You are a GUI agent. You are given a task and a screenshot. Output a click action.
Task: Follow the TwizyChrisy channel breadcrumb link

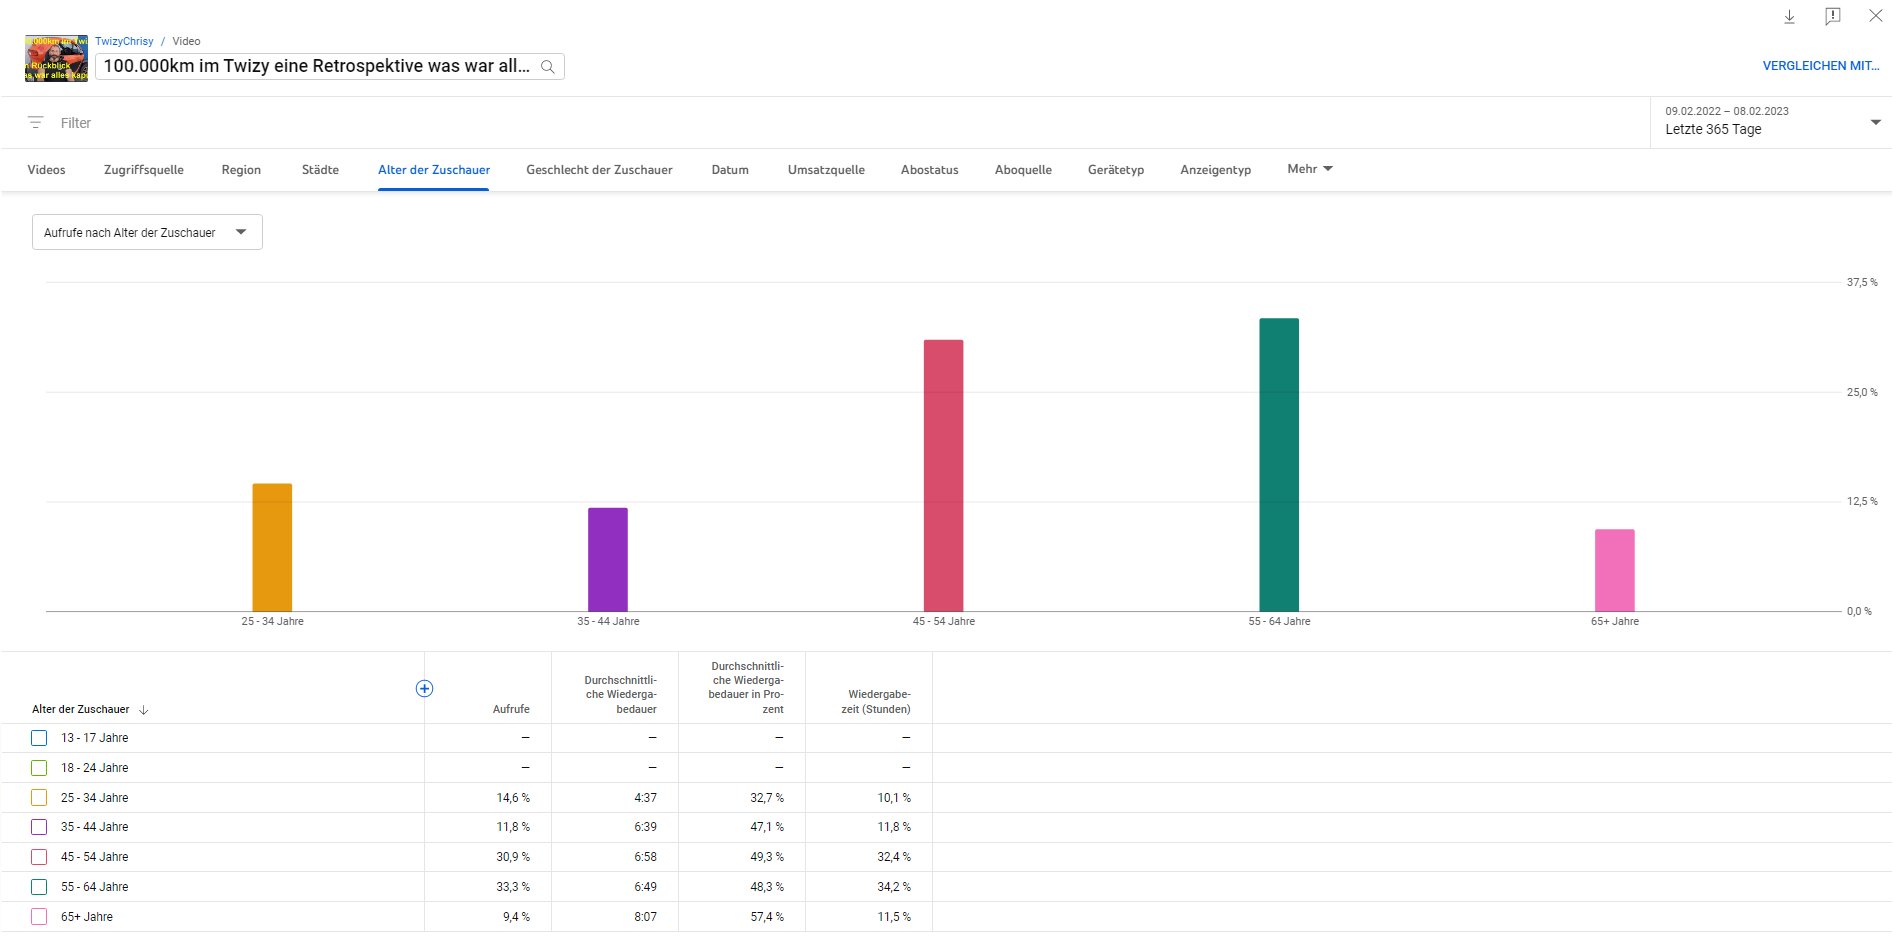pyautogui.click(x=124, y=41)
